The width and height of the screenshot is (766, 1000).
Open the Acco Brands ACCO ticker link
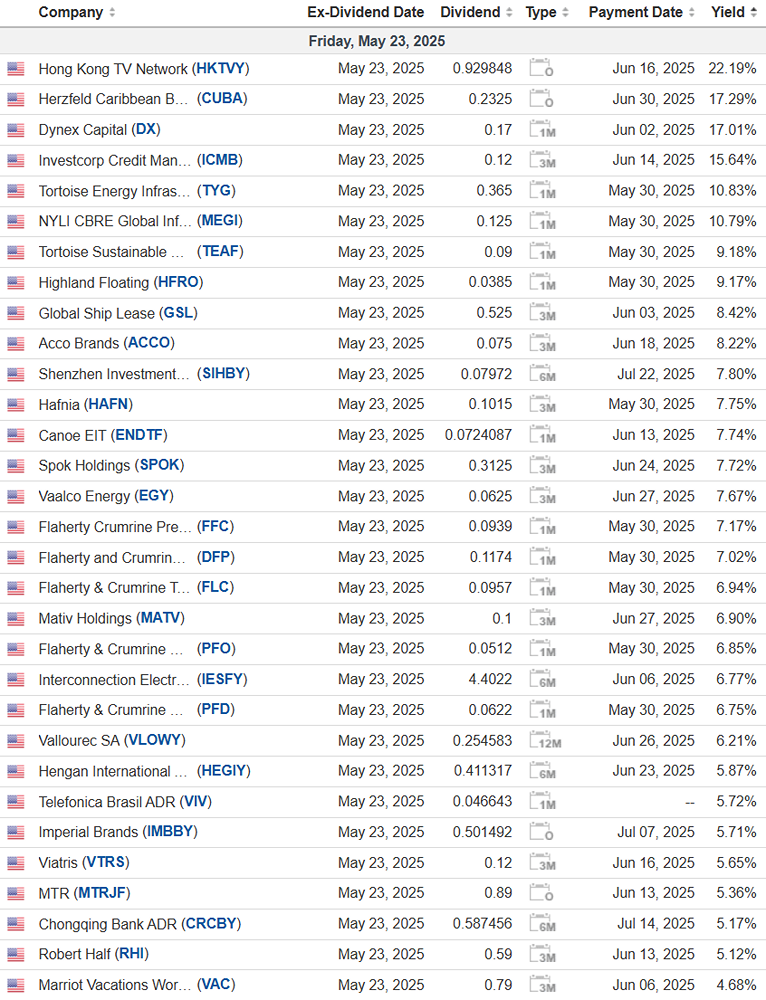149,343
